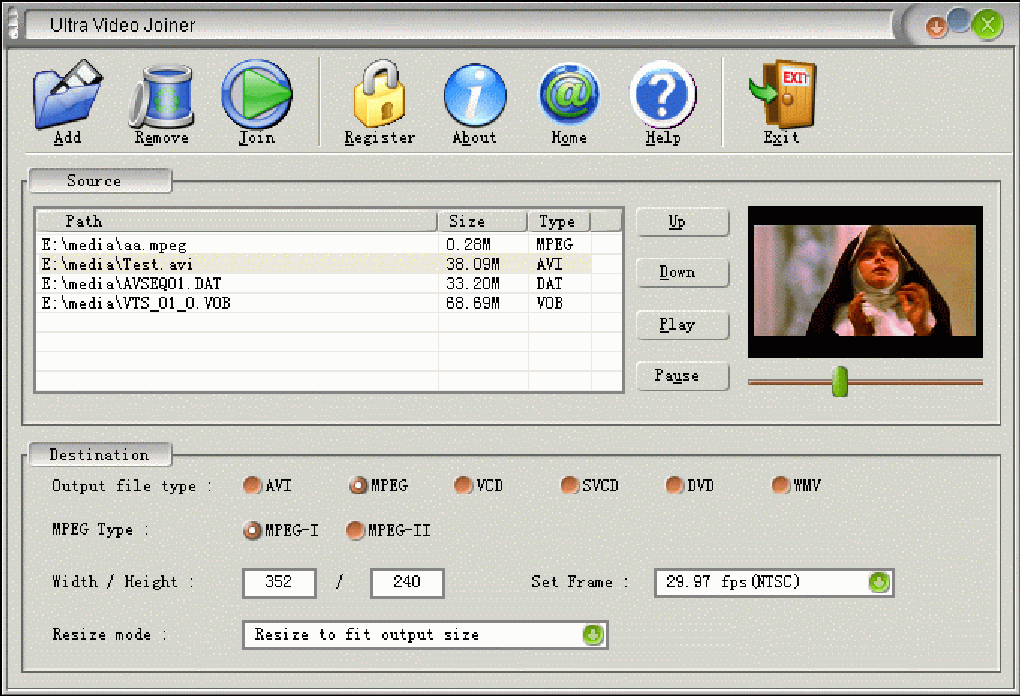This screenshot has width=1020, height=696.
Task: Open the Register padlock icon
Action: 379,94
